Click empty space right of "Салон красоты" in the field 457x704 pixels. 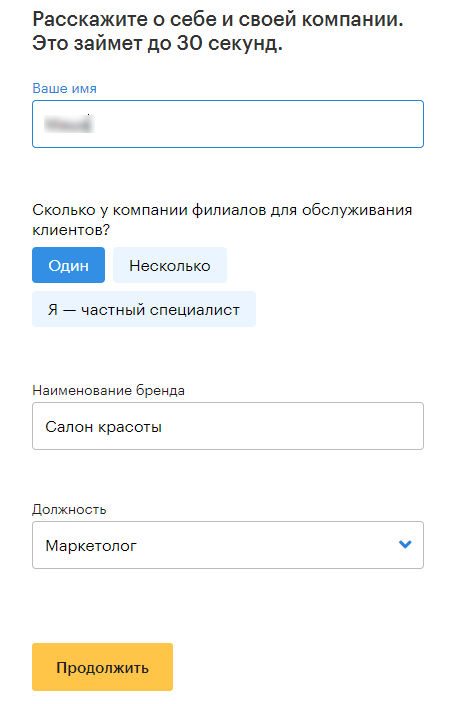pos(292,426)
